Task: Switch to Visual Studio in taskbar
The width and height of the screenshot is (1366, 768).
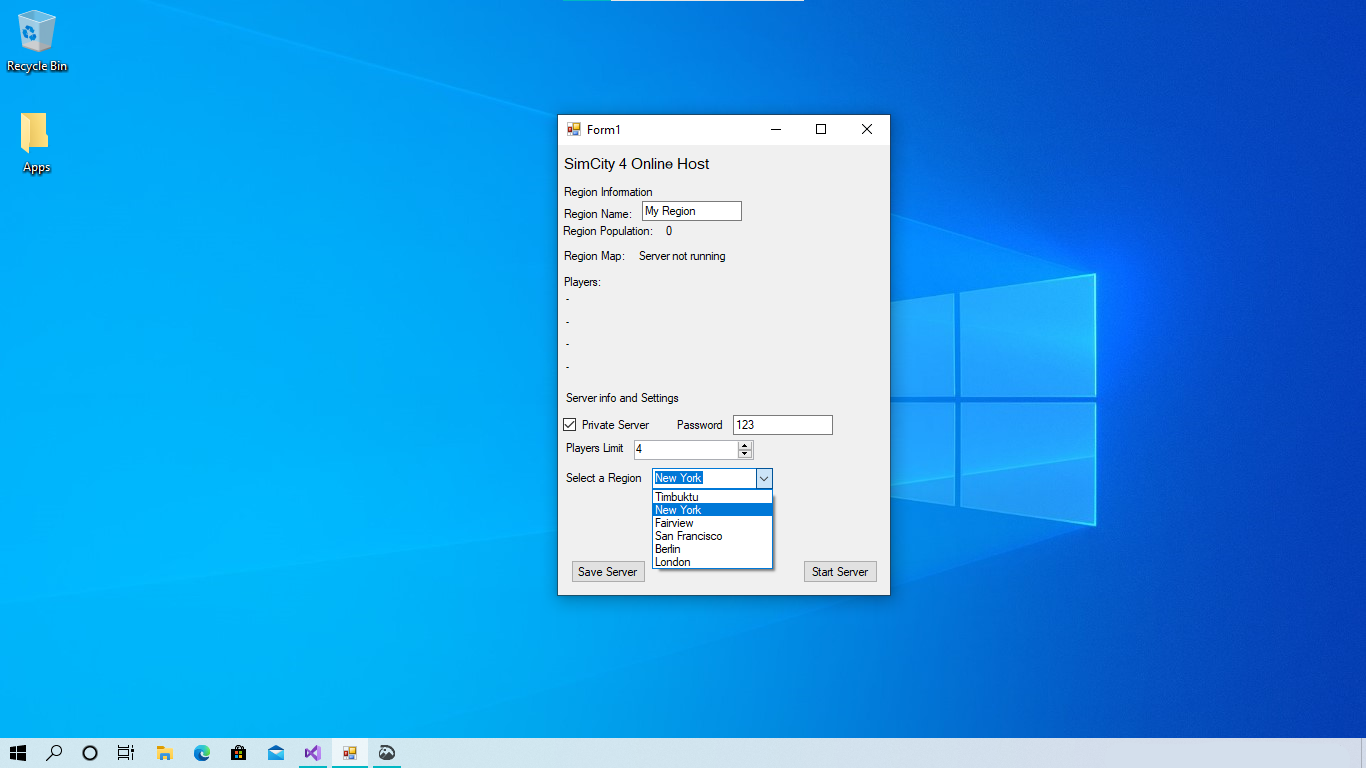Action: tap(313, 753)
